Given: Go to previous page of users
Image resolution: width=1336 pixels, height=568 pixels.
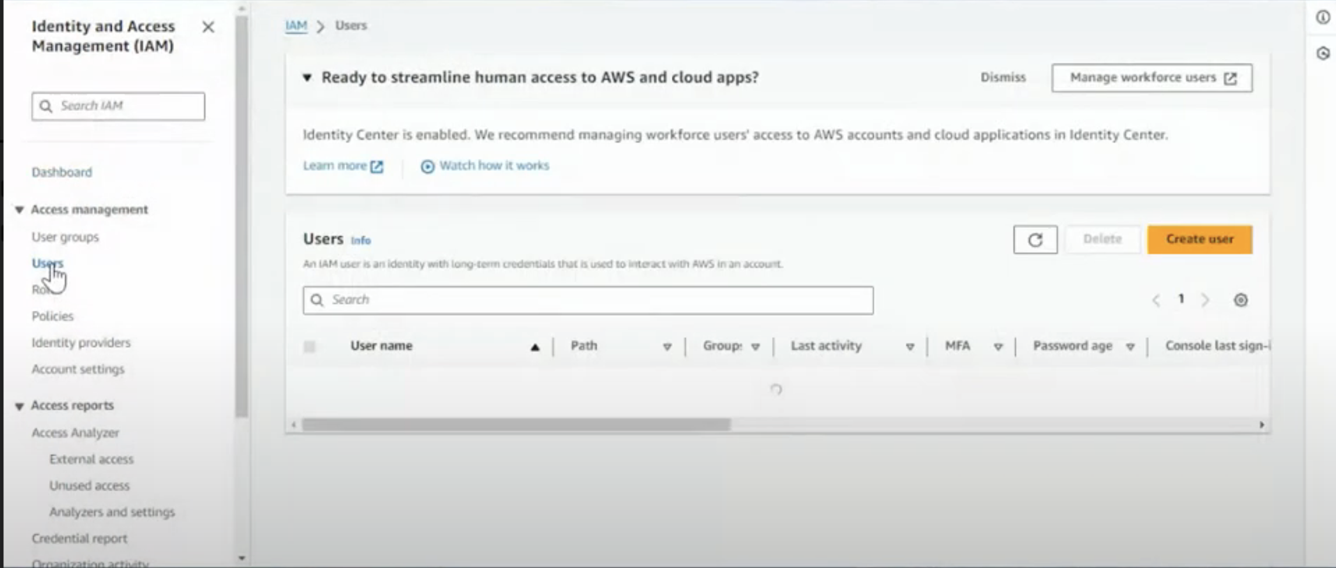Looking at the screenshot, I should pyautogui.click(x=1156, y=300).
